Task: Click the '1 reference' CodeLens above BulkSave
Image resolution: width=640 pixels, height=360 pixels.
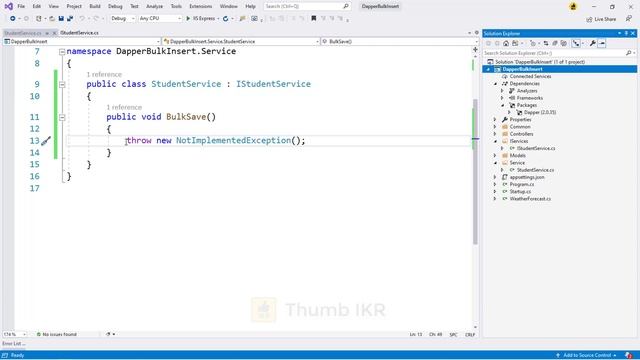Action: (x=124, y=107)
